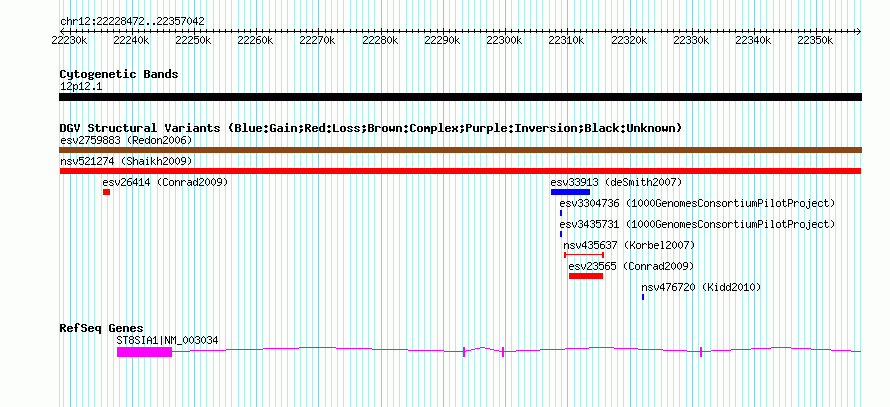Image resolution: width=890 pixels, height=407 pixels.
Task: Select the long red nsv521274 loss bar
Action: point(460,171)
